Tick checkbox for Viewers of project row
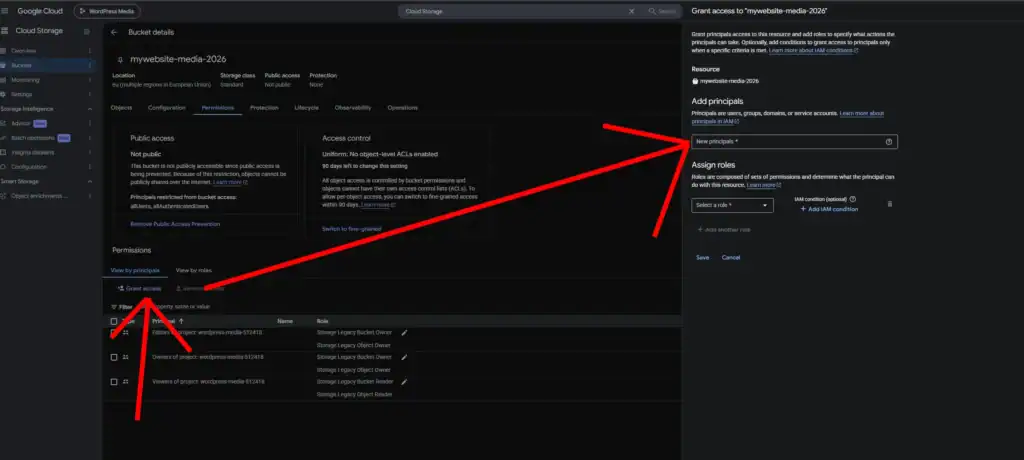Viewport: 1024px width, 460px height. [x=114, y=382]
